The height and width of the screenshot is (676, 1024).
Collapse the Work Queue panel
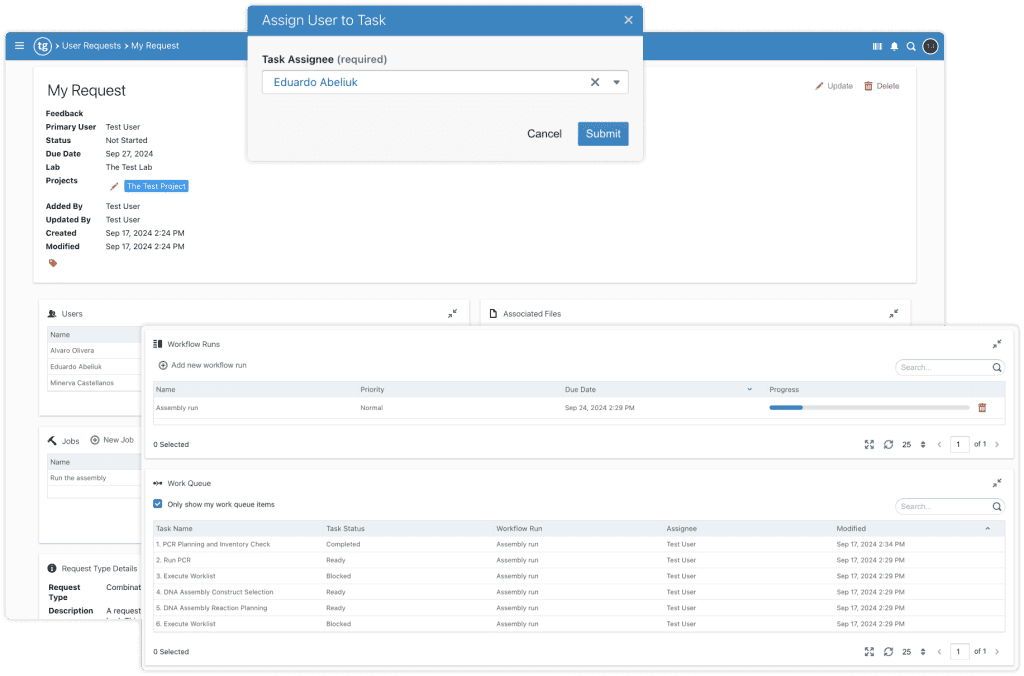point(996,482)
